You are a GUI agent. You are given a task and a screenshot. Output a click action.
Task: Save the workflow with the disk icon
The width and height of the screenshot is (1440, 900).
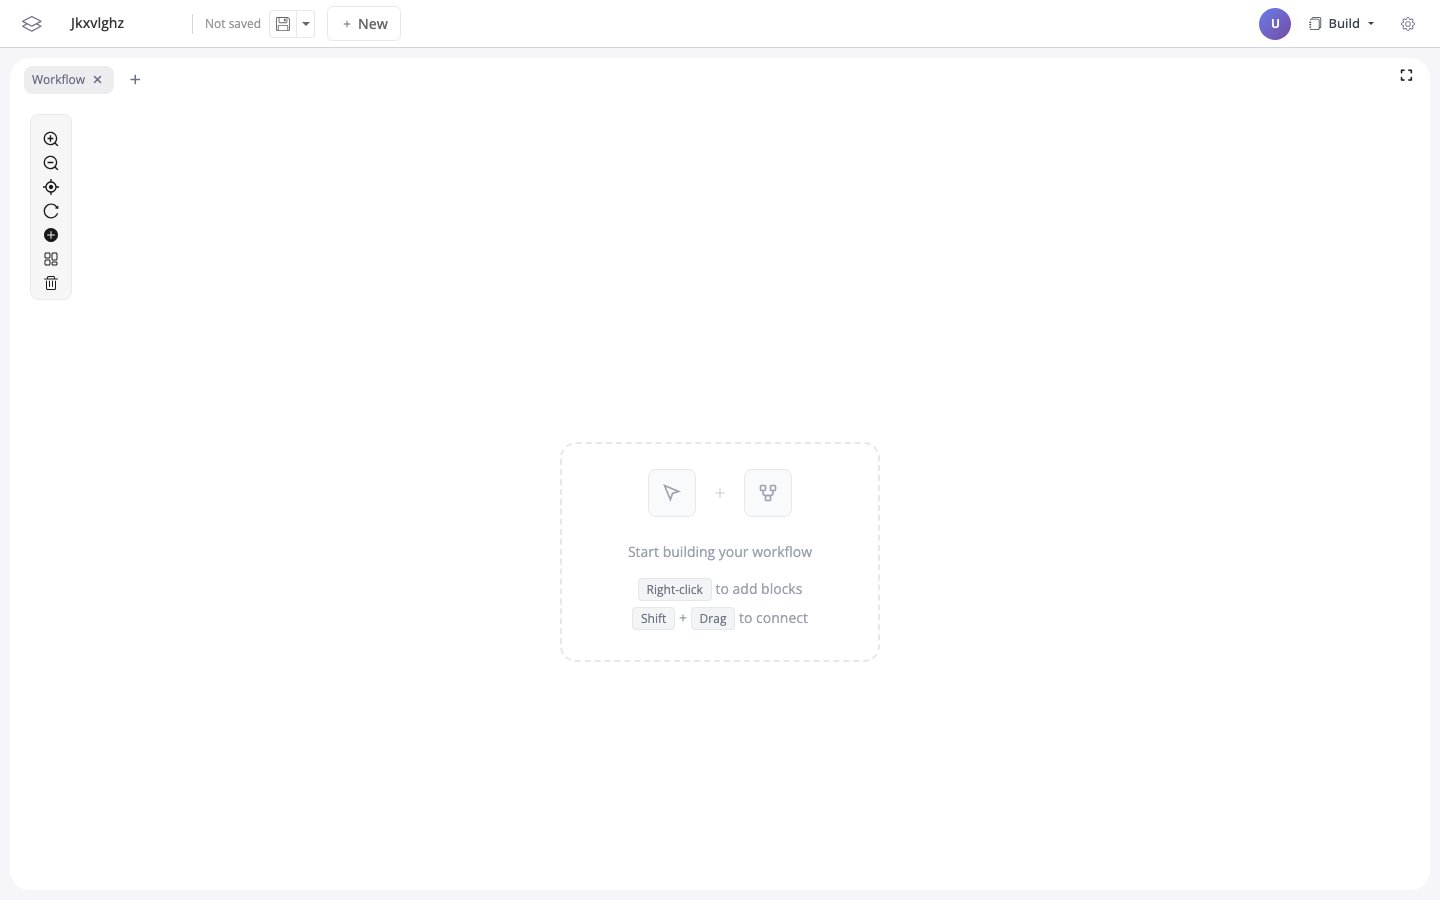click(x=283, y=24)
